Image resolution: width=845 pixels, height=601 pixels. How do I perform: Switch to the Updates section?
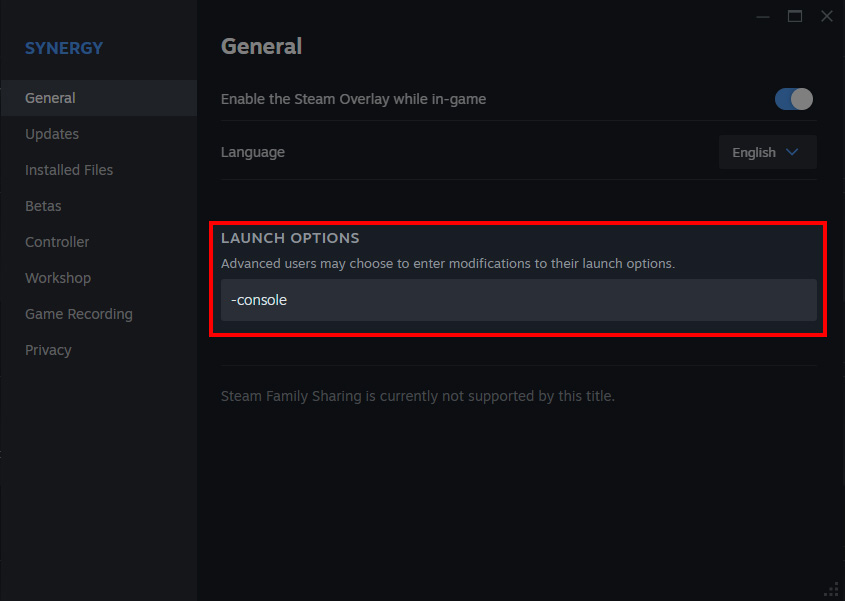point(52,134)
